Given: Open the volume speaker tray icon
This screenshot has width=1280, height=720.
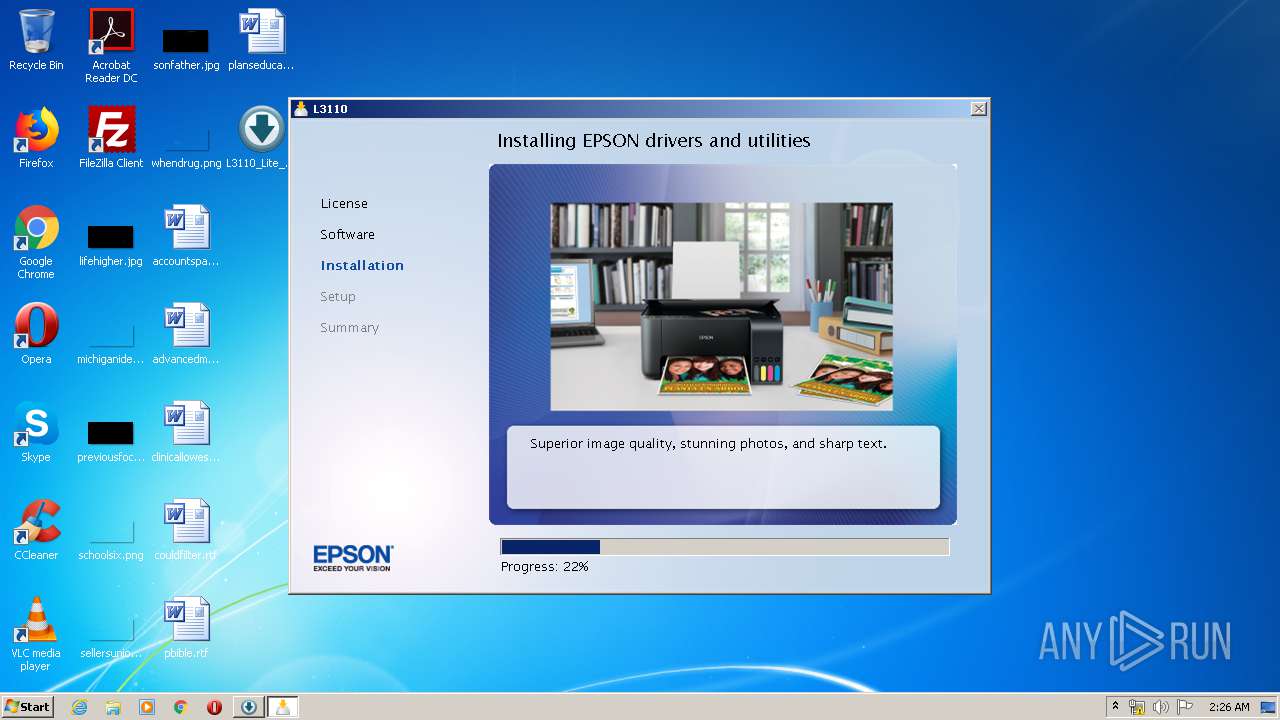Looking at the screenshot, I should (1160, 707).
